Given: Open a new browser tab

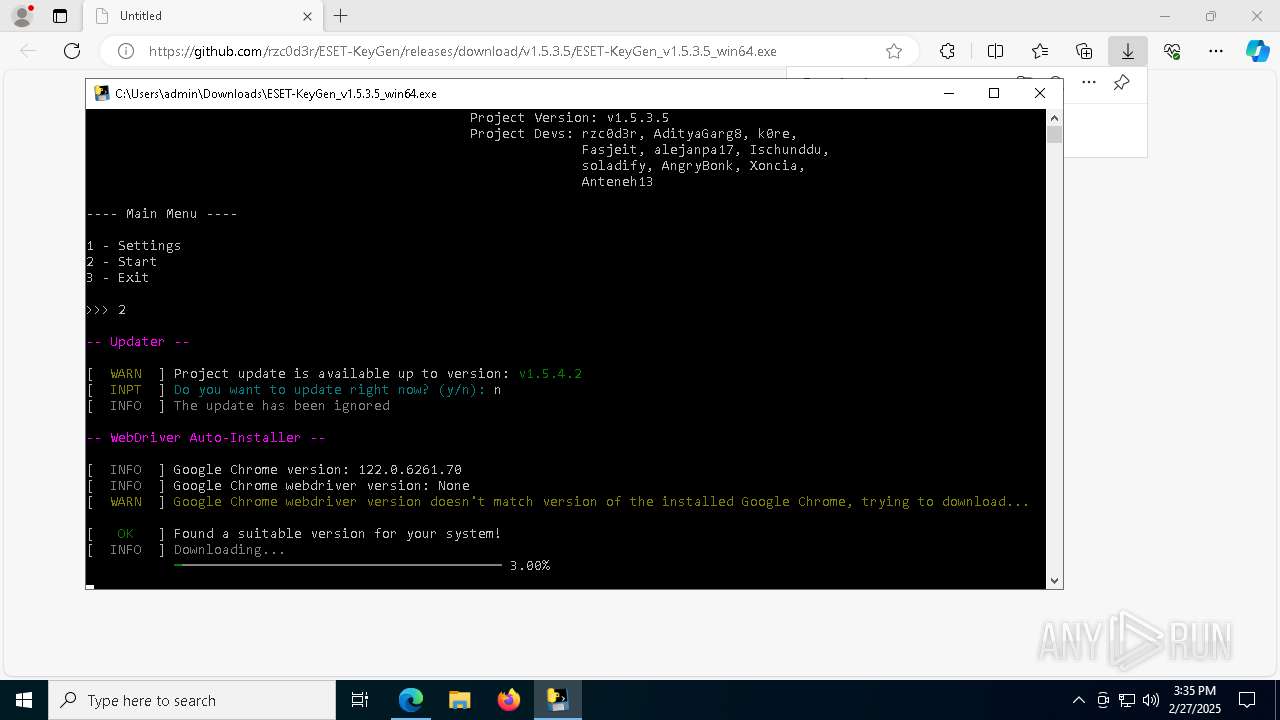Looking at the screenshot, I should pyautogui.click(x=341, y=16).
